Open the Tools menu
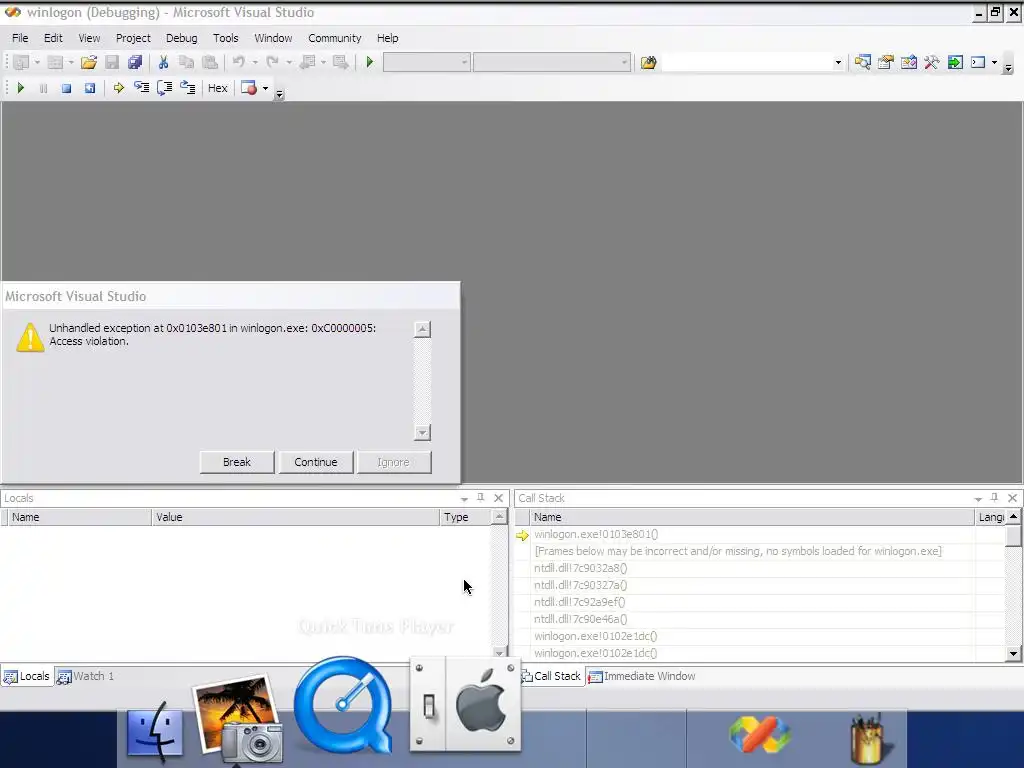Viewport: 1024px width, 768px height. pyautogui.click(x=225, y=38)
